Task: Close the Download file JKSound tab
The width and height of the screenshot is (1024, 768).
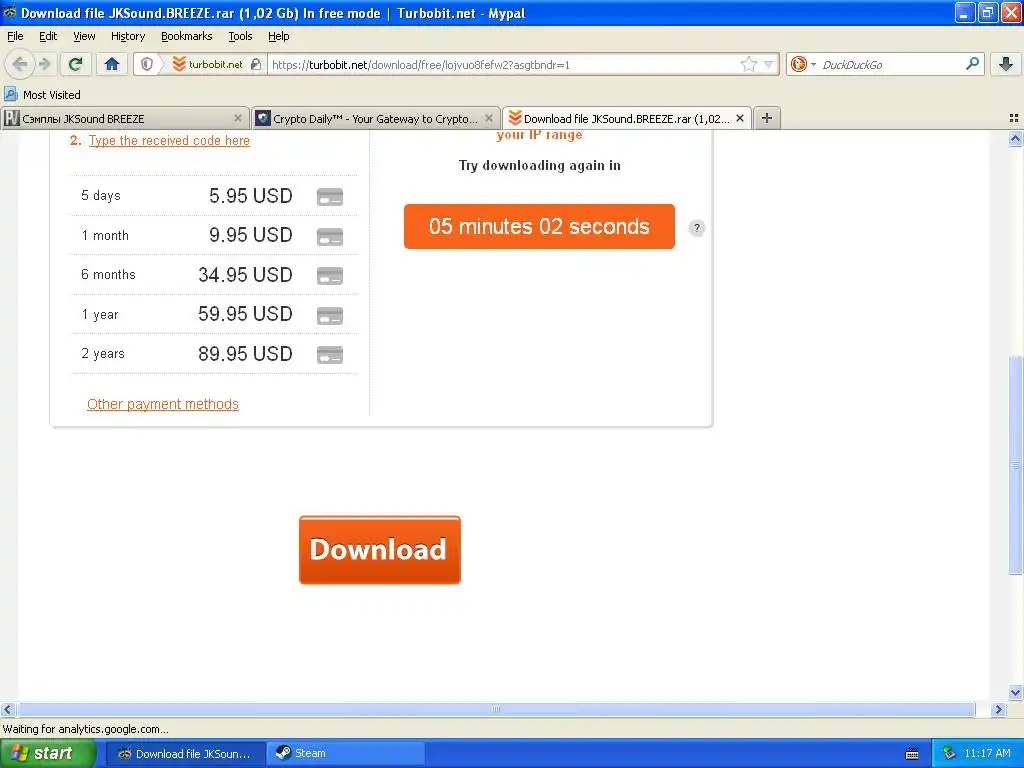Action: 740,118
